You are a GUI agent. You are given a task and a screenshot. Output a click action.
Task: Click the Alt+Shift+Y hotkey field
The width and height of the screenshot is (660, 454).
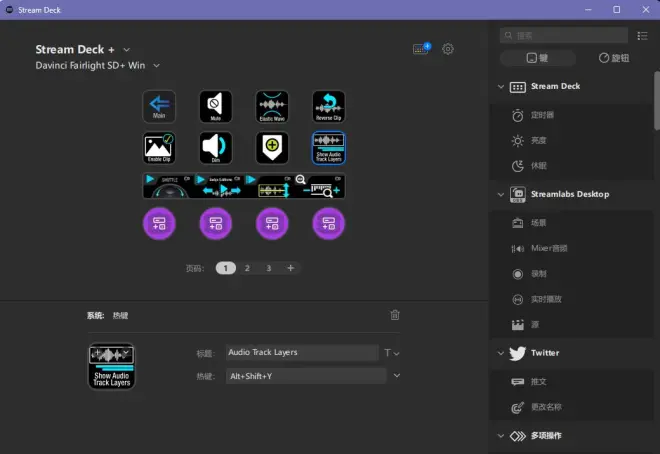coord(306,376)
